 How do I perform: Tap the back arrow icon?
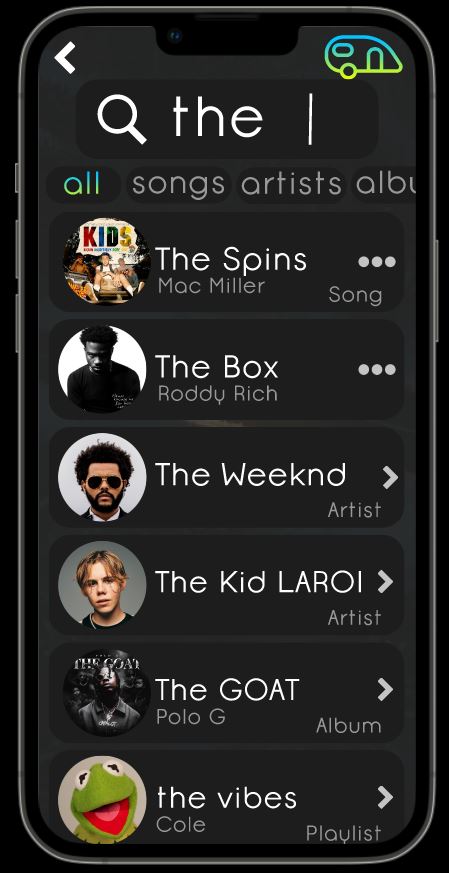coord(65,57)
